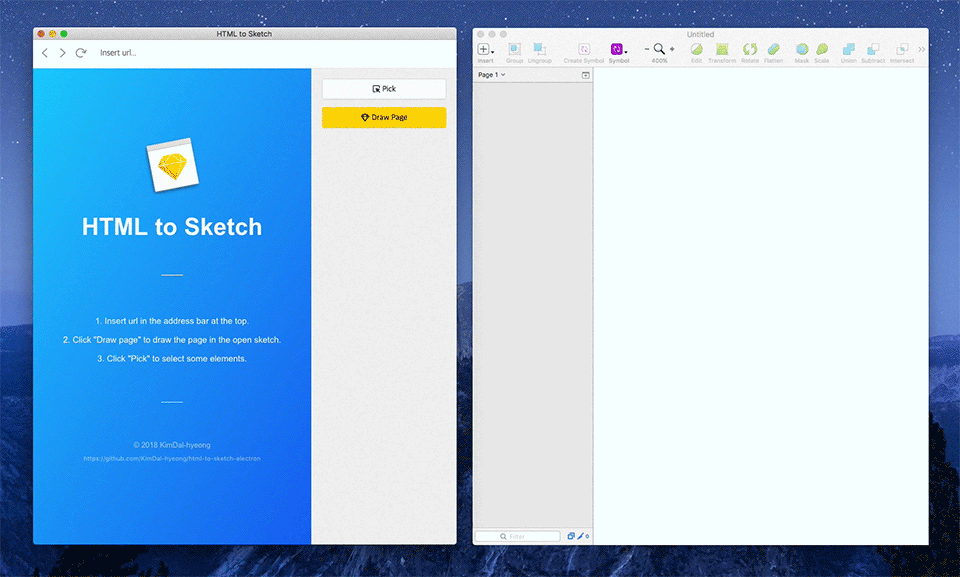This screenshot has height=577, width=960.
Task: Click instruction '2. Click "Draw page"' line
Action: (172, 339)
